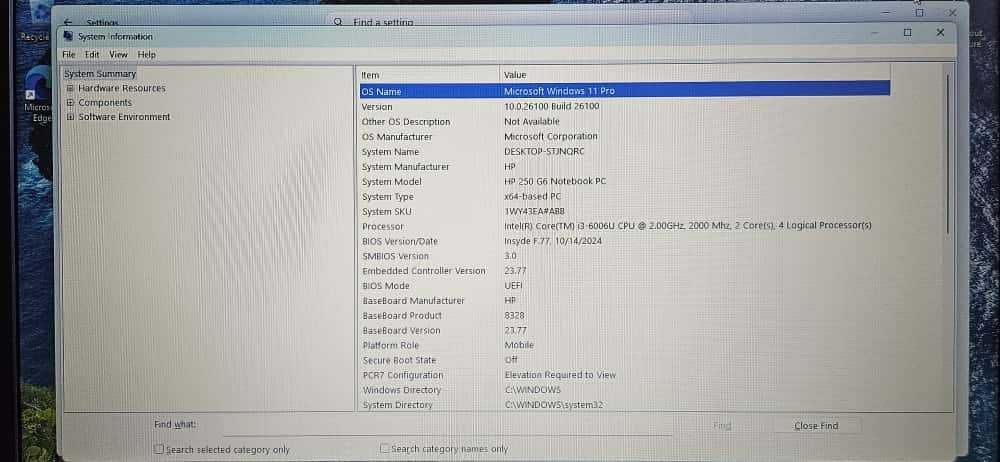Select the BaseBoard Manufacturer row
This screenshot has height=462, width=1000.
click(x=625, y=301)
